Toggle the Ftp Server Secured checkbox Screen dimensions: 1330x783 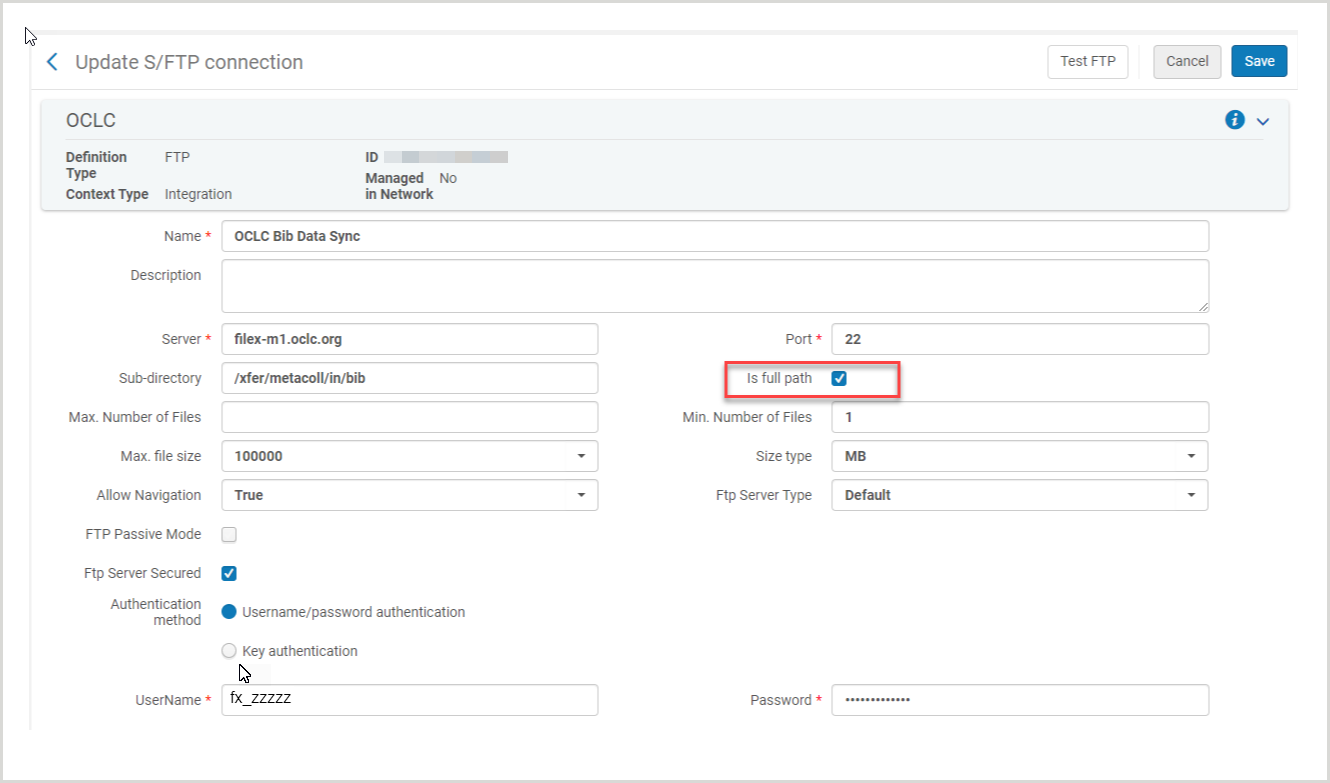click(x=229, y=573)
